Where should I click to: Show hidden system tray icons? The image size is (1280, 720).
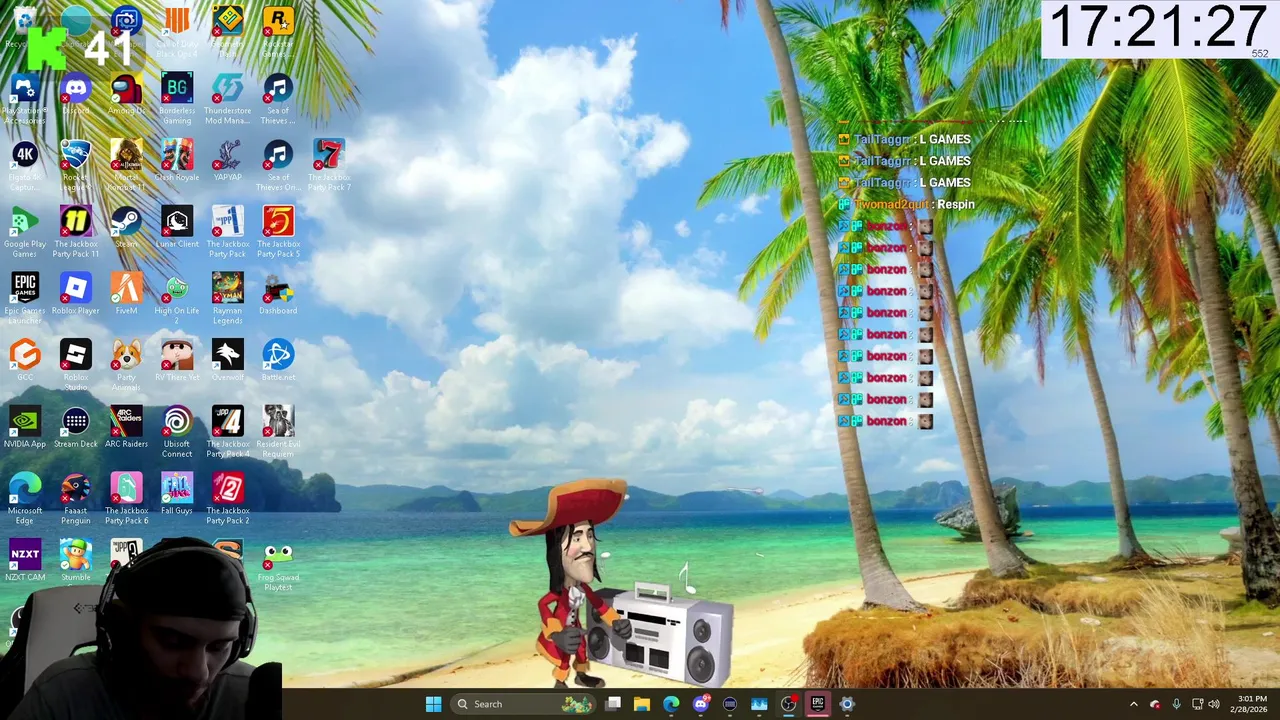1133,704
